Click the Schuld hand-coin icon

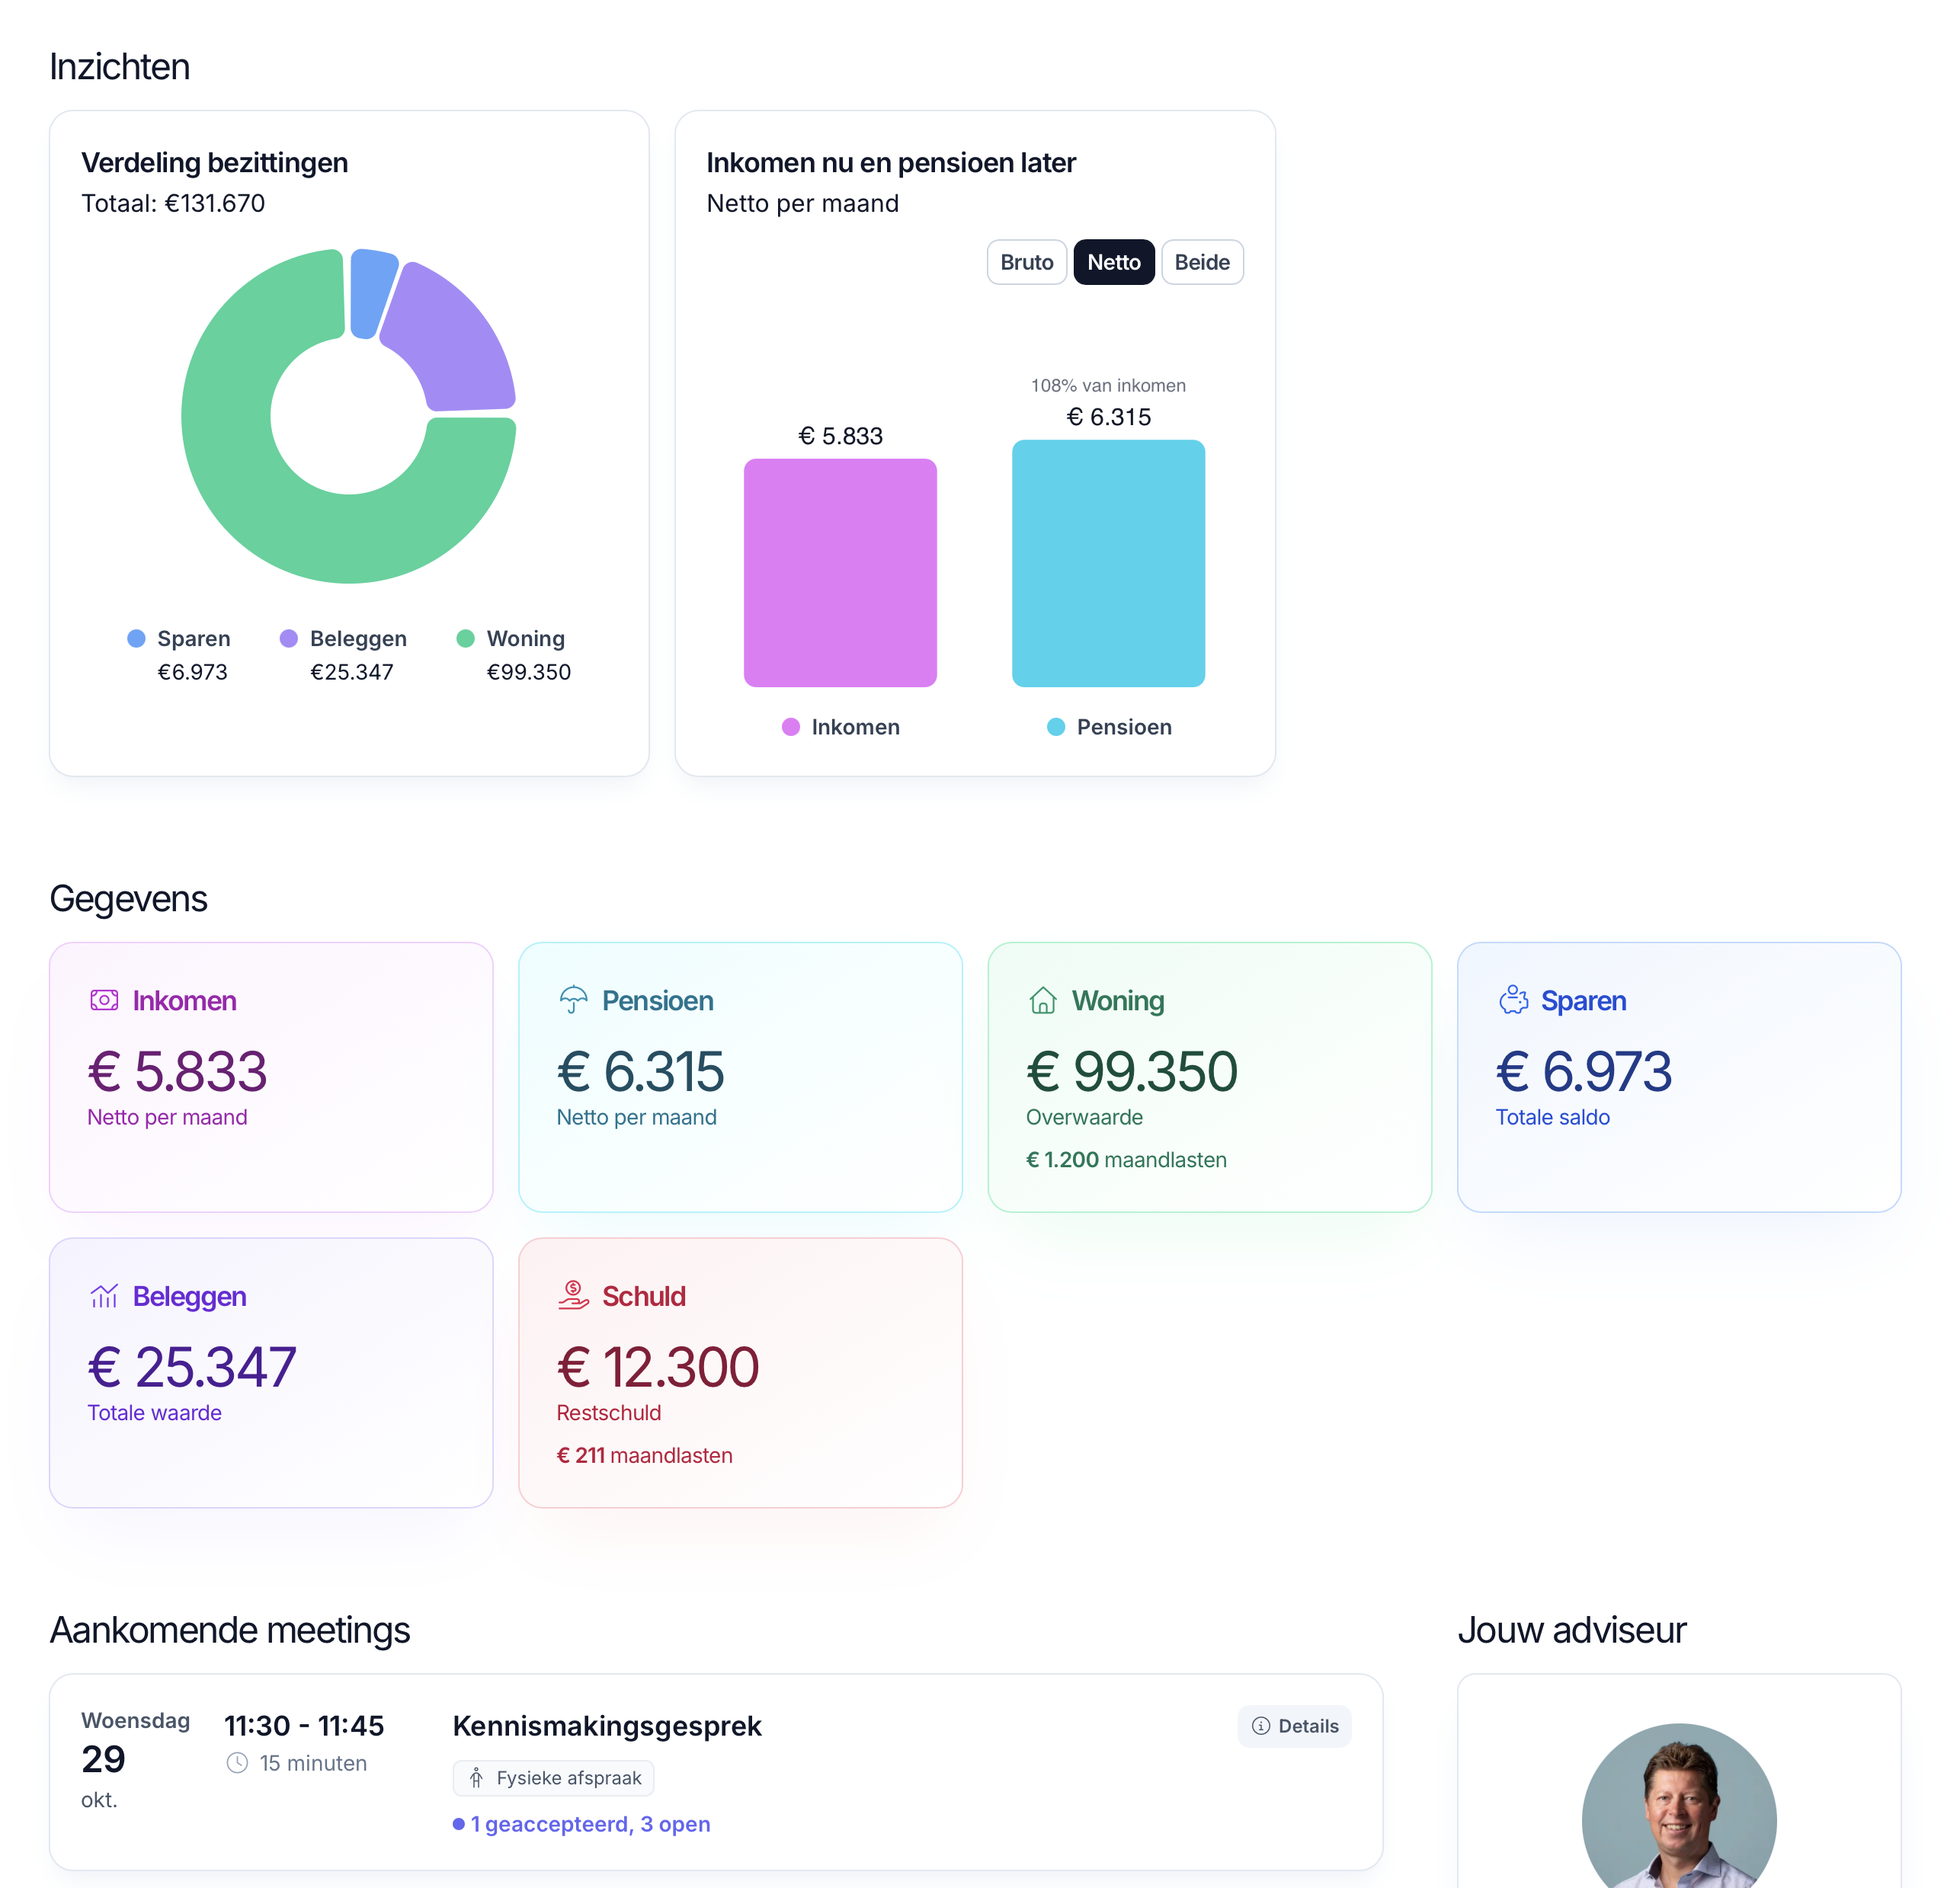coord(573,1295)
